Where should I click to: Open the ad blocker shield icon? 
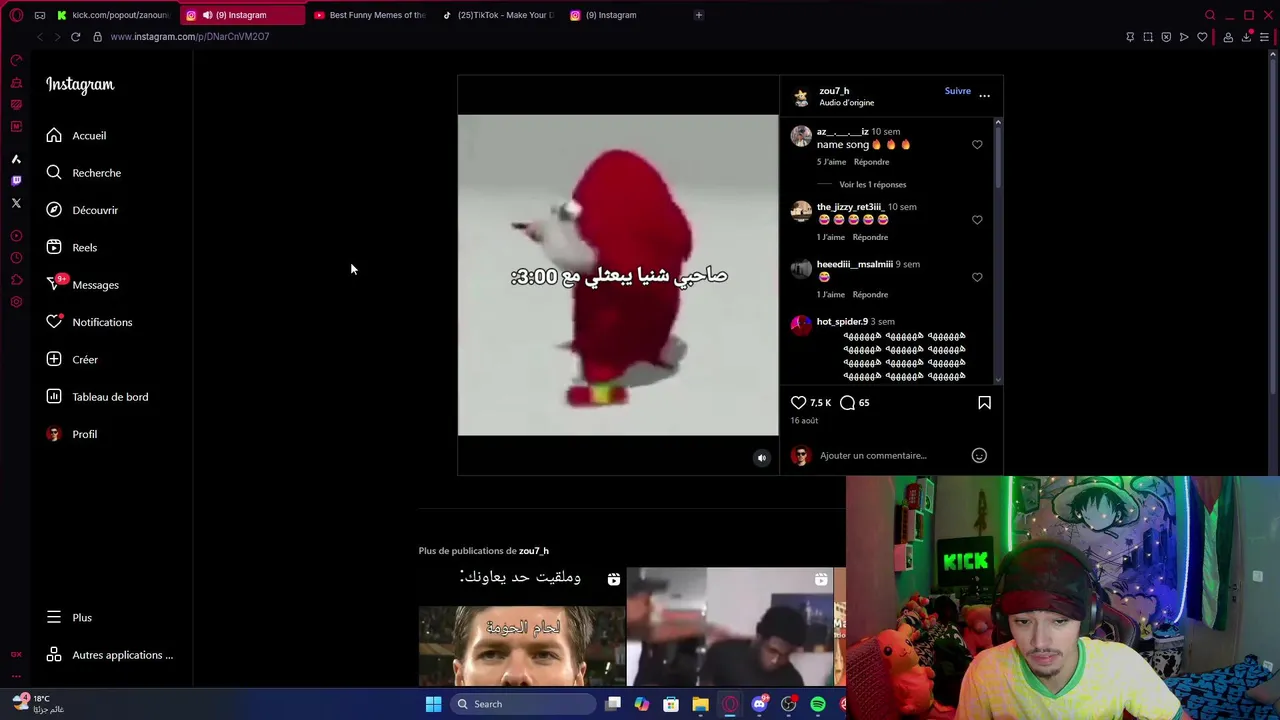pos(1166,37)
